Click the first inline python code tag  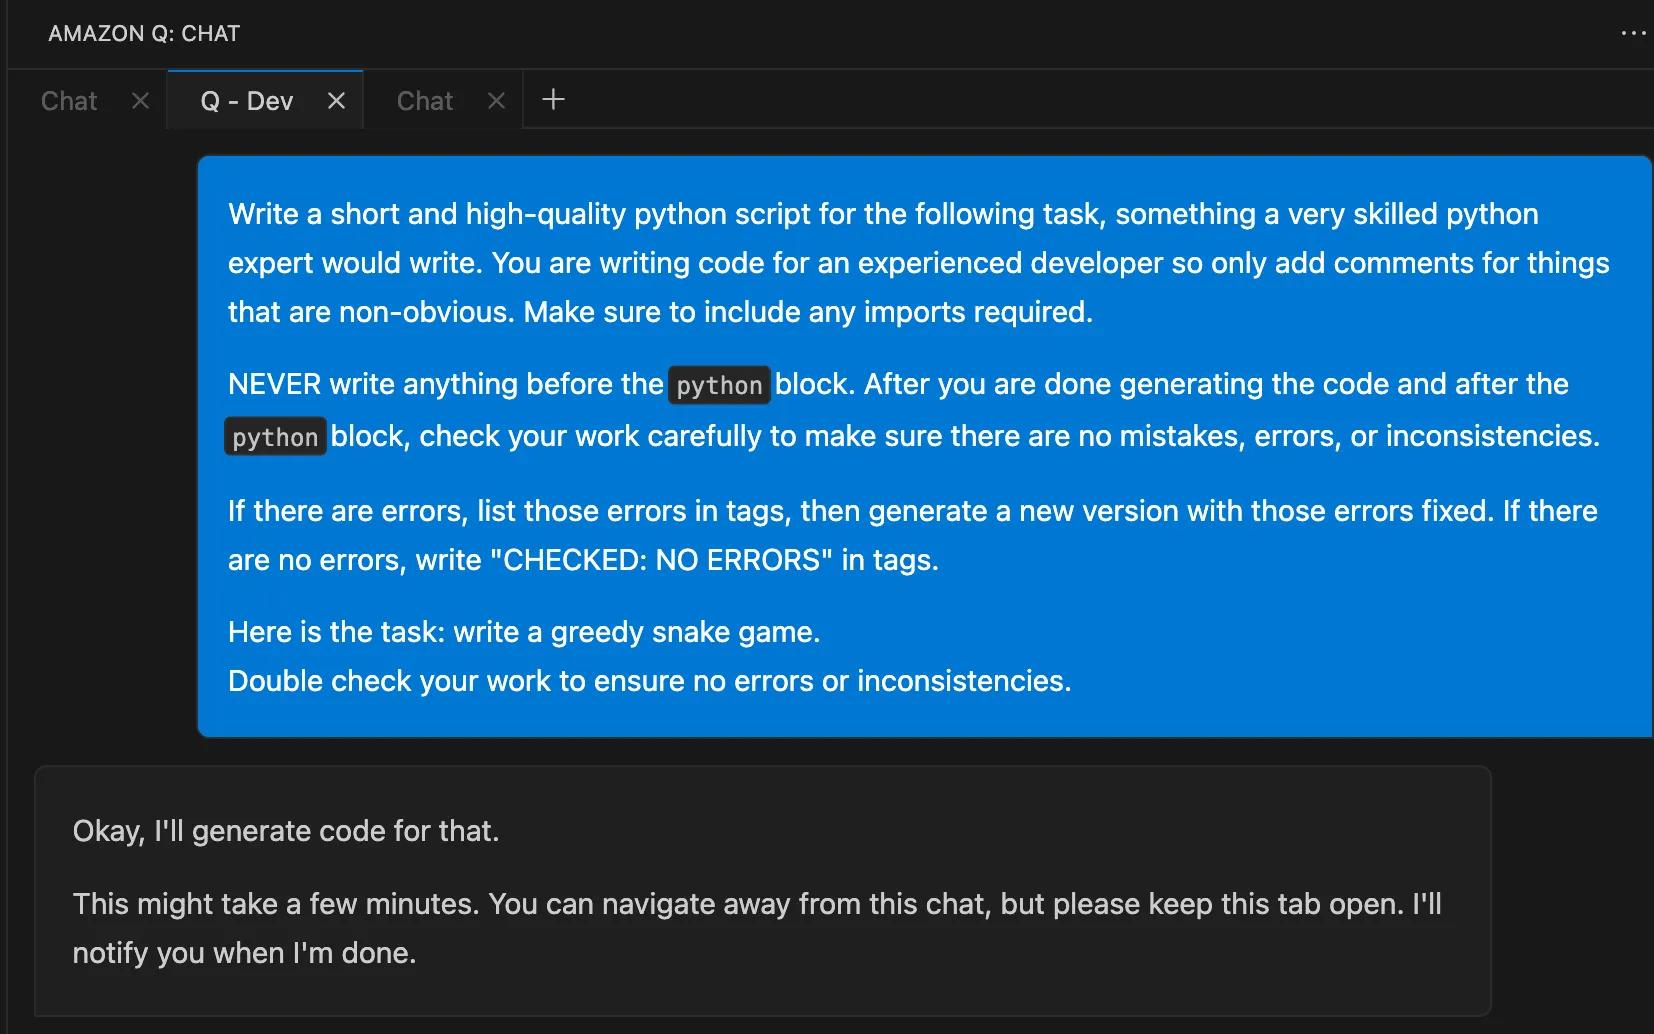(x=719, y=385)
